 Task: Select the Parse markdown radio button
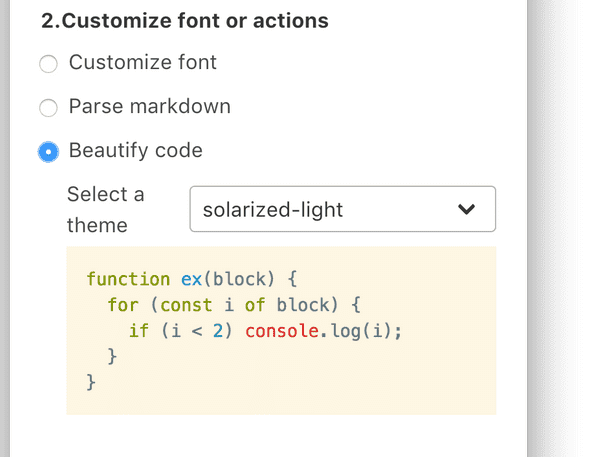point(48,108)
